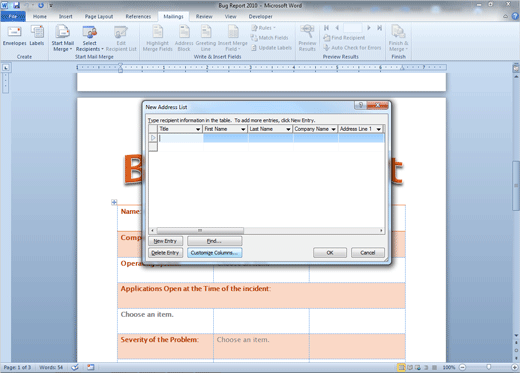Open Select Recipients menu

[x=89, y=38]
